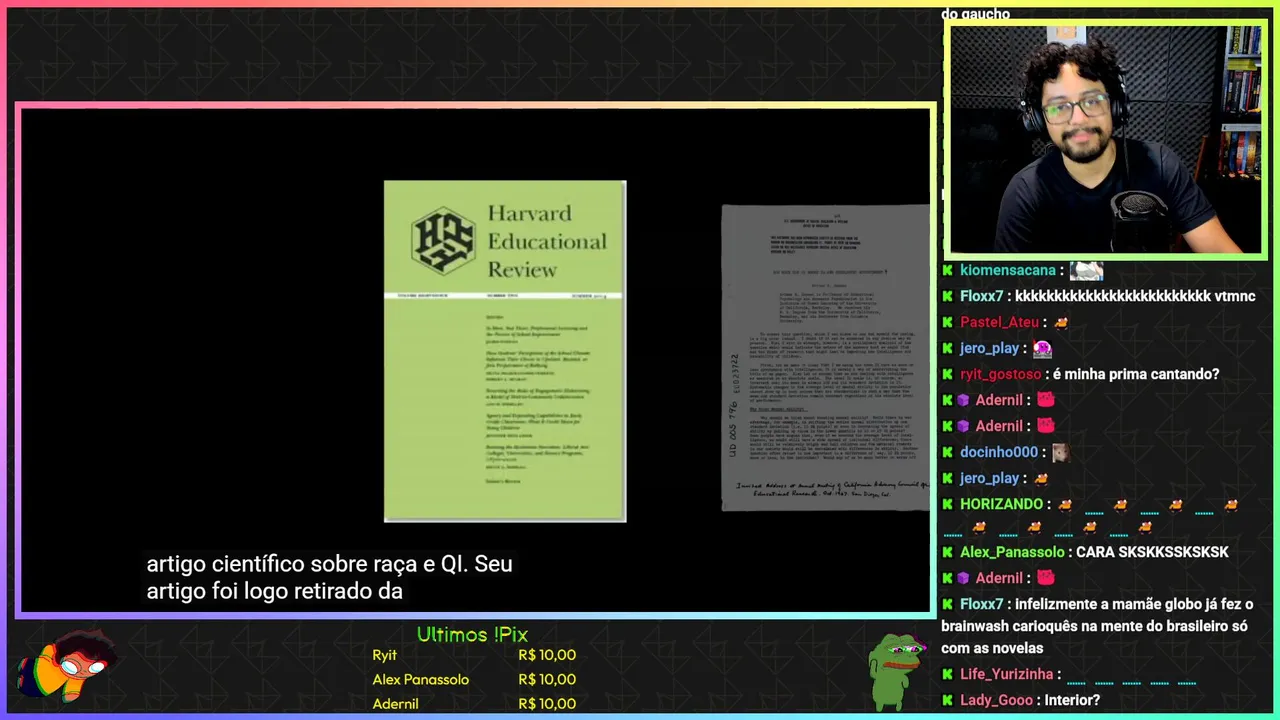Click the Kick badge beside docinho000
Image resolution: width=1280 pixels, height=720 pixels.
[947, 452]
